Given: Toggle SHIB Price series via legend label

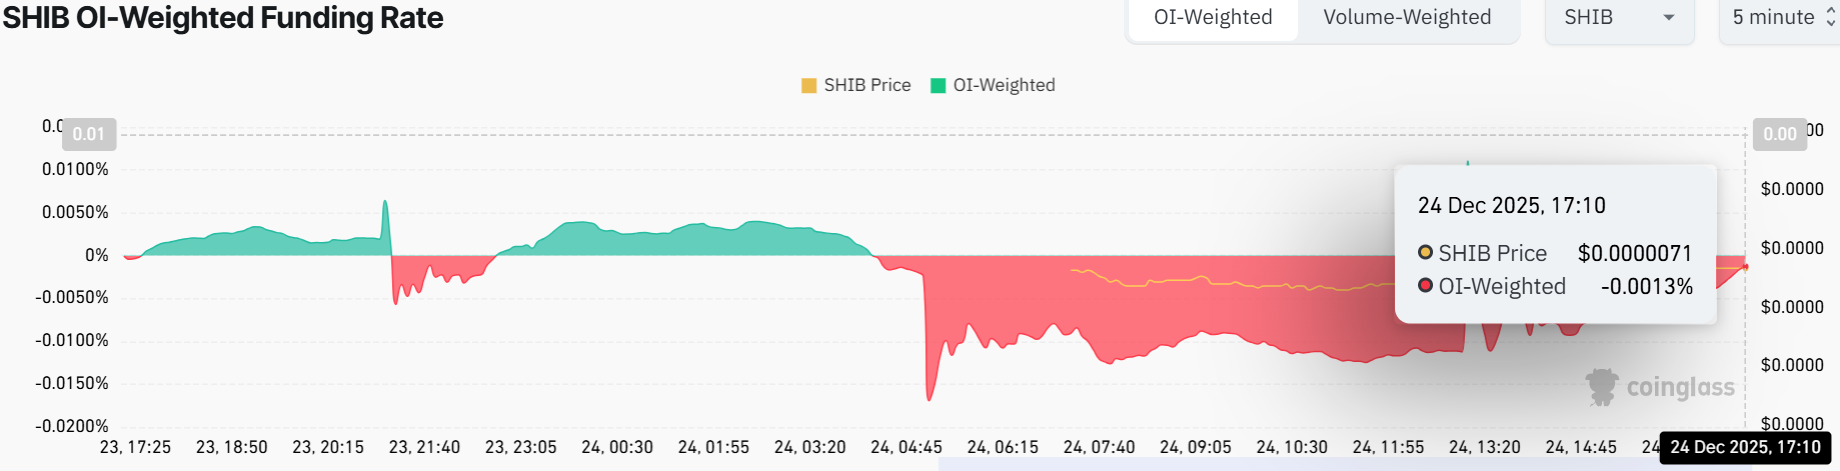Looking at the screenshot, I should tap(867, 86).
